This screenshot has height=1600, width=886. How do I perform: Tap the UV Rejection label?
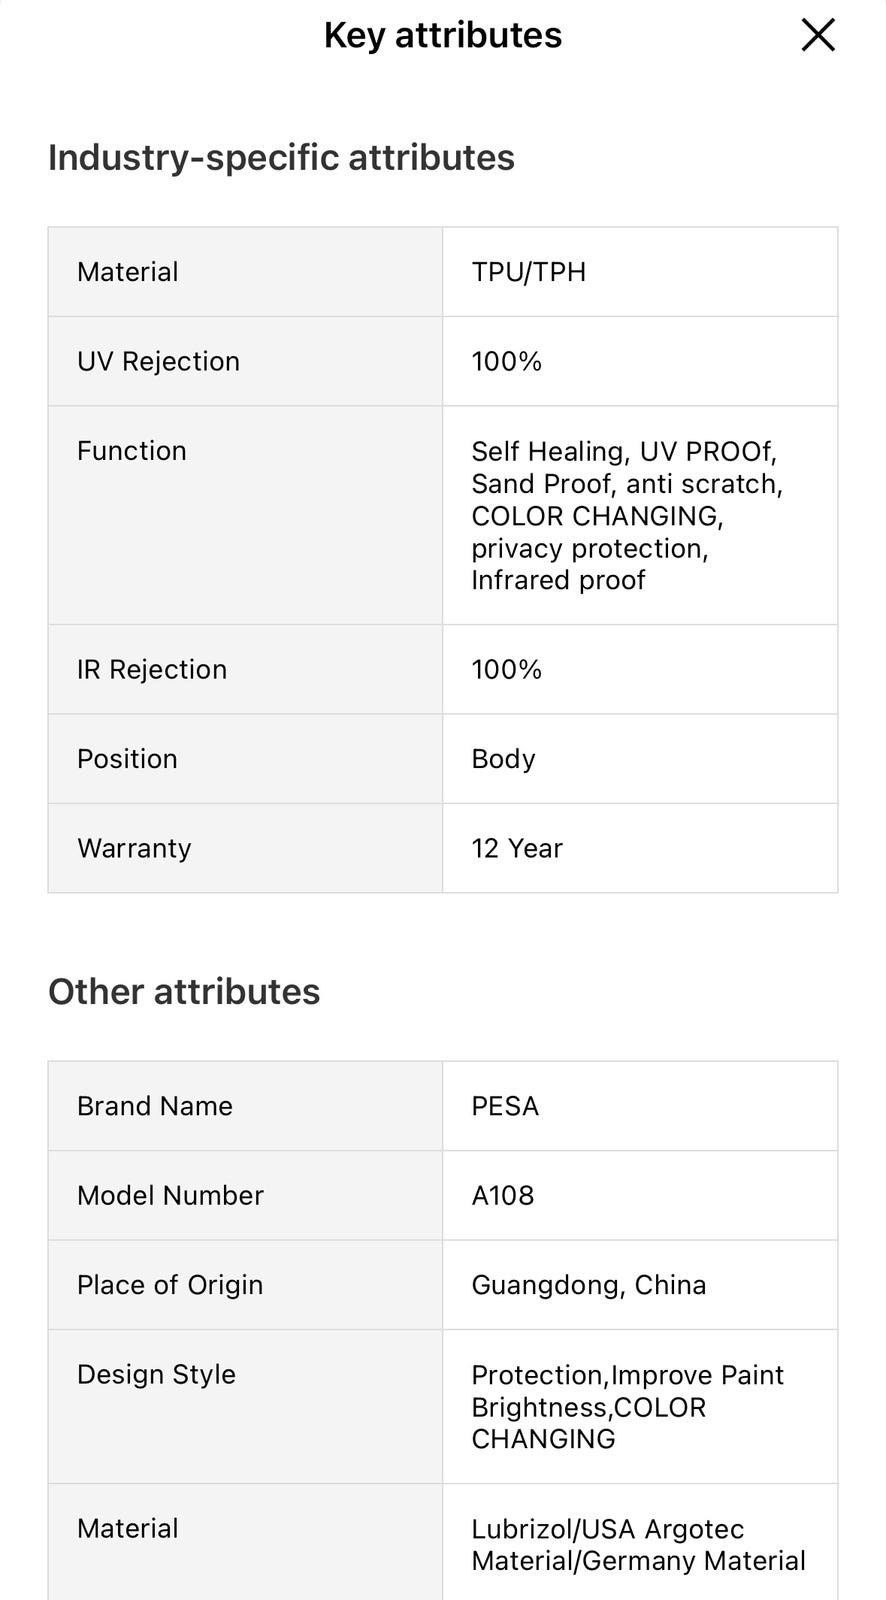[158, 361]
